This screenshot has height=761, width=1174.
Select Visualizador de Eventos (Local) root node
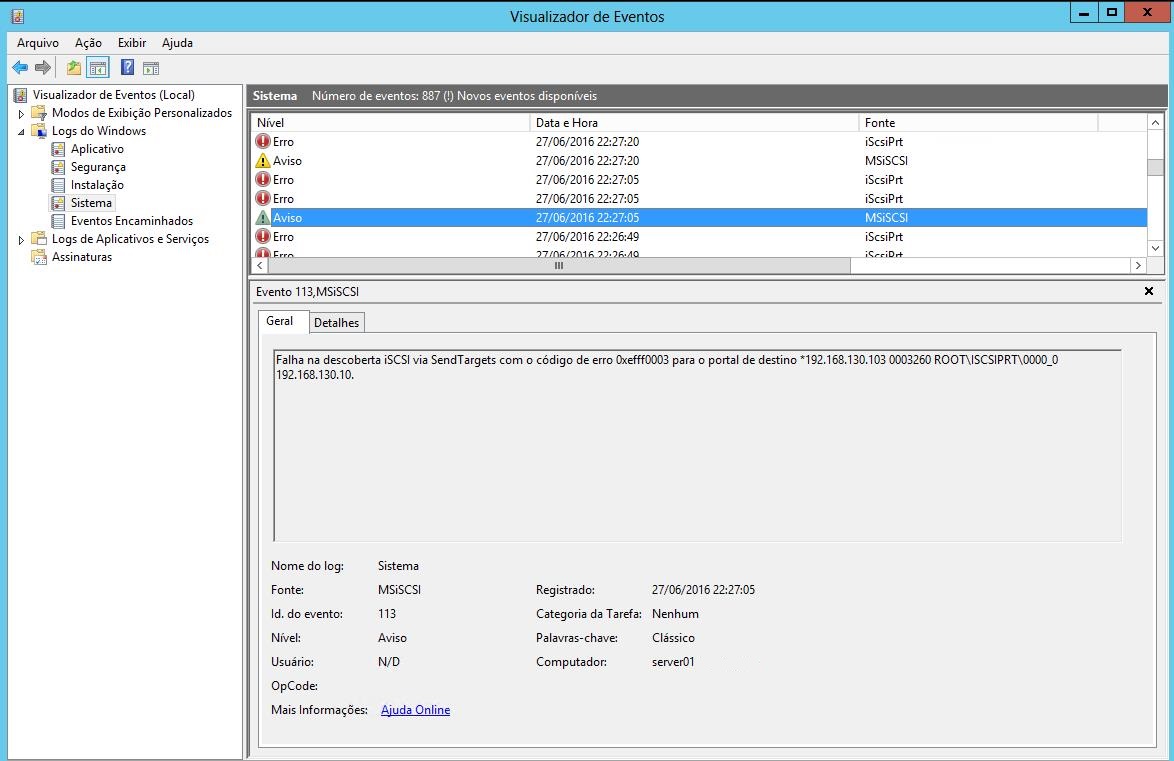tap(114, 95)
